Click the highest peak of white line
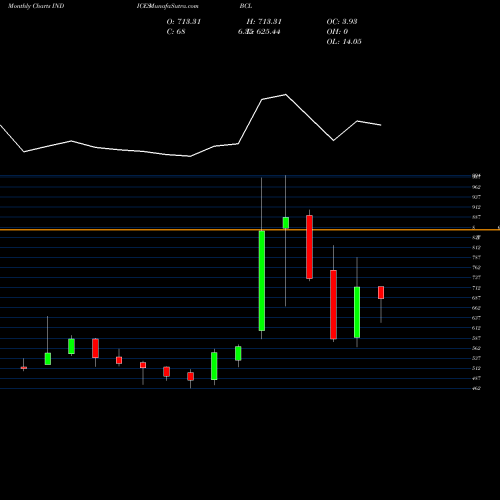The width and height of the screenshot is (500, 500). [286, 94]
